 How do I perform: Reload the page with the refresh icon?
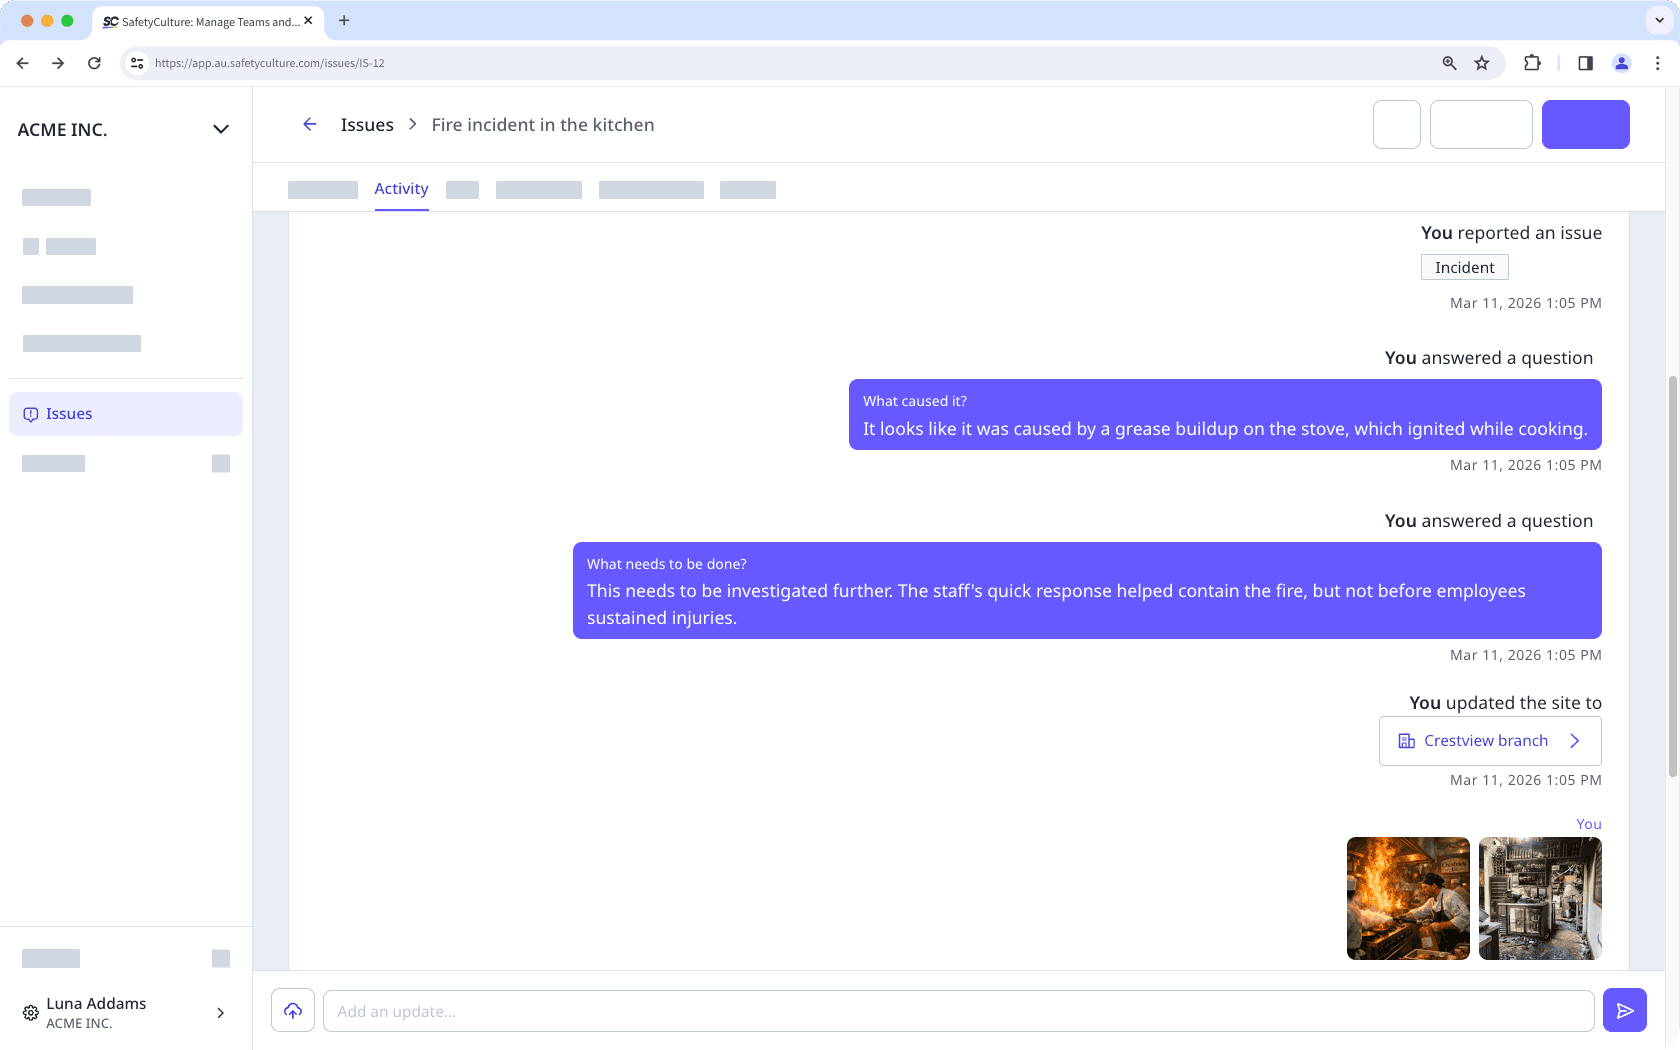coord(94,63)
